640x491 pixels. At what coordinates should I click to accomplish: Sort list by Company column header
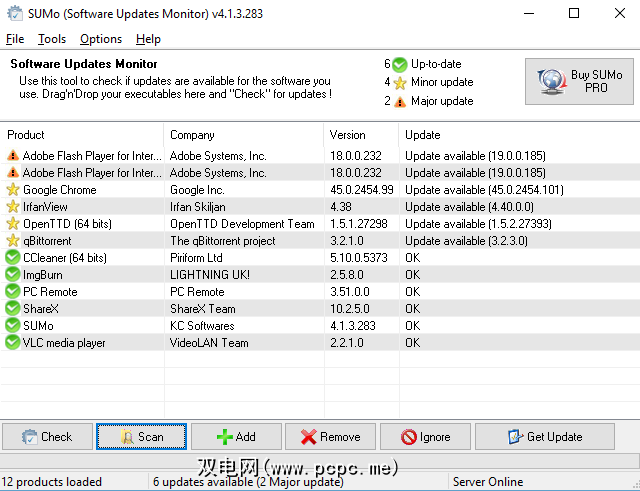click(244, 135)
